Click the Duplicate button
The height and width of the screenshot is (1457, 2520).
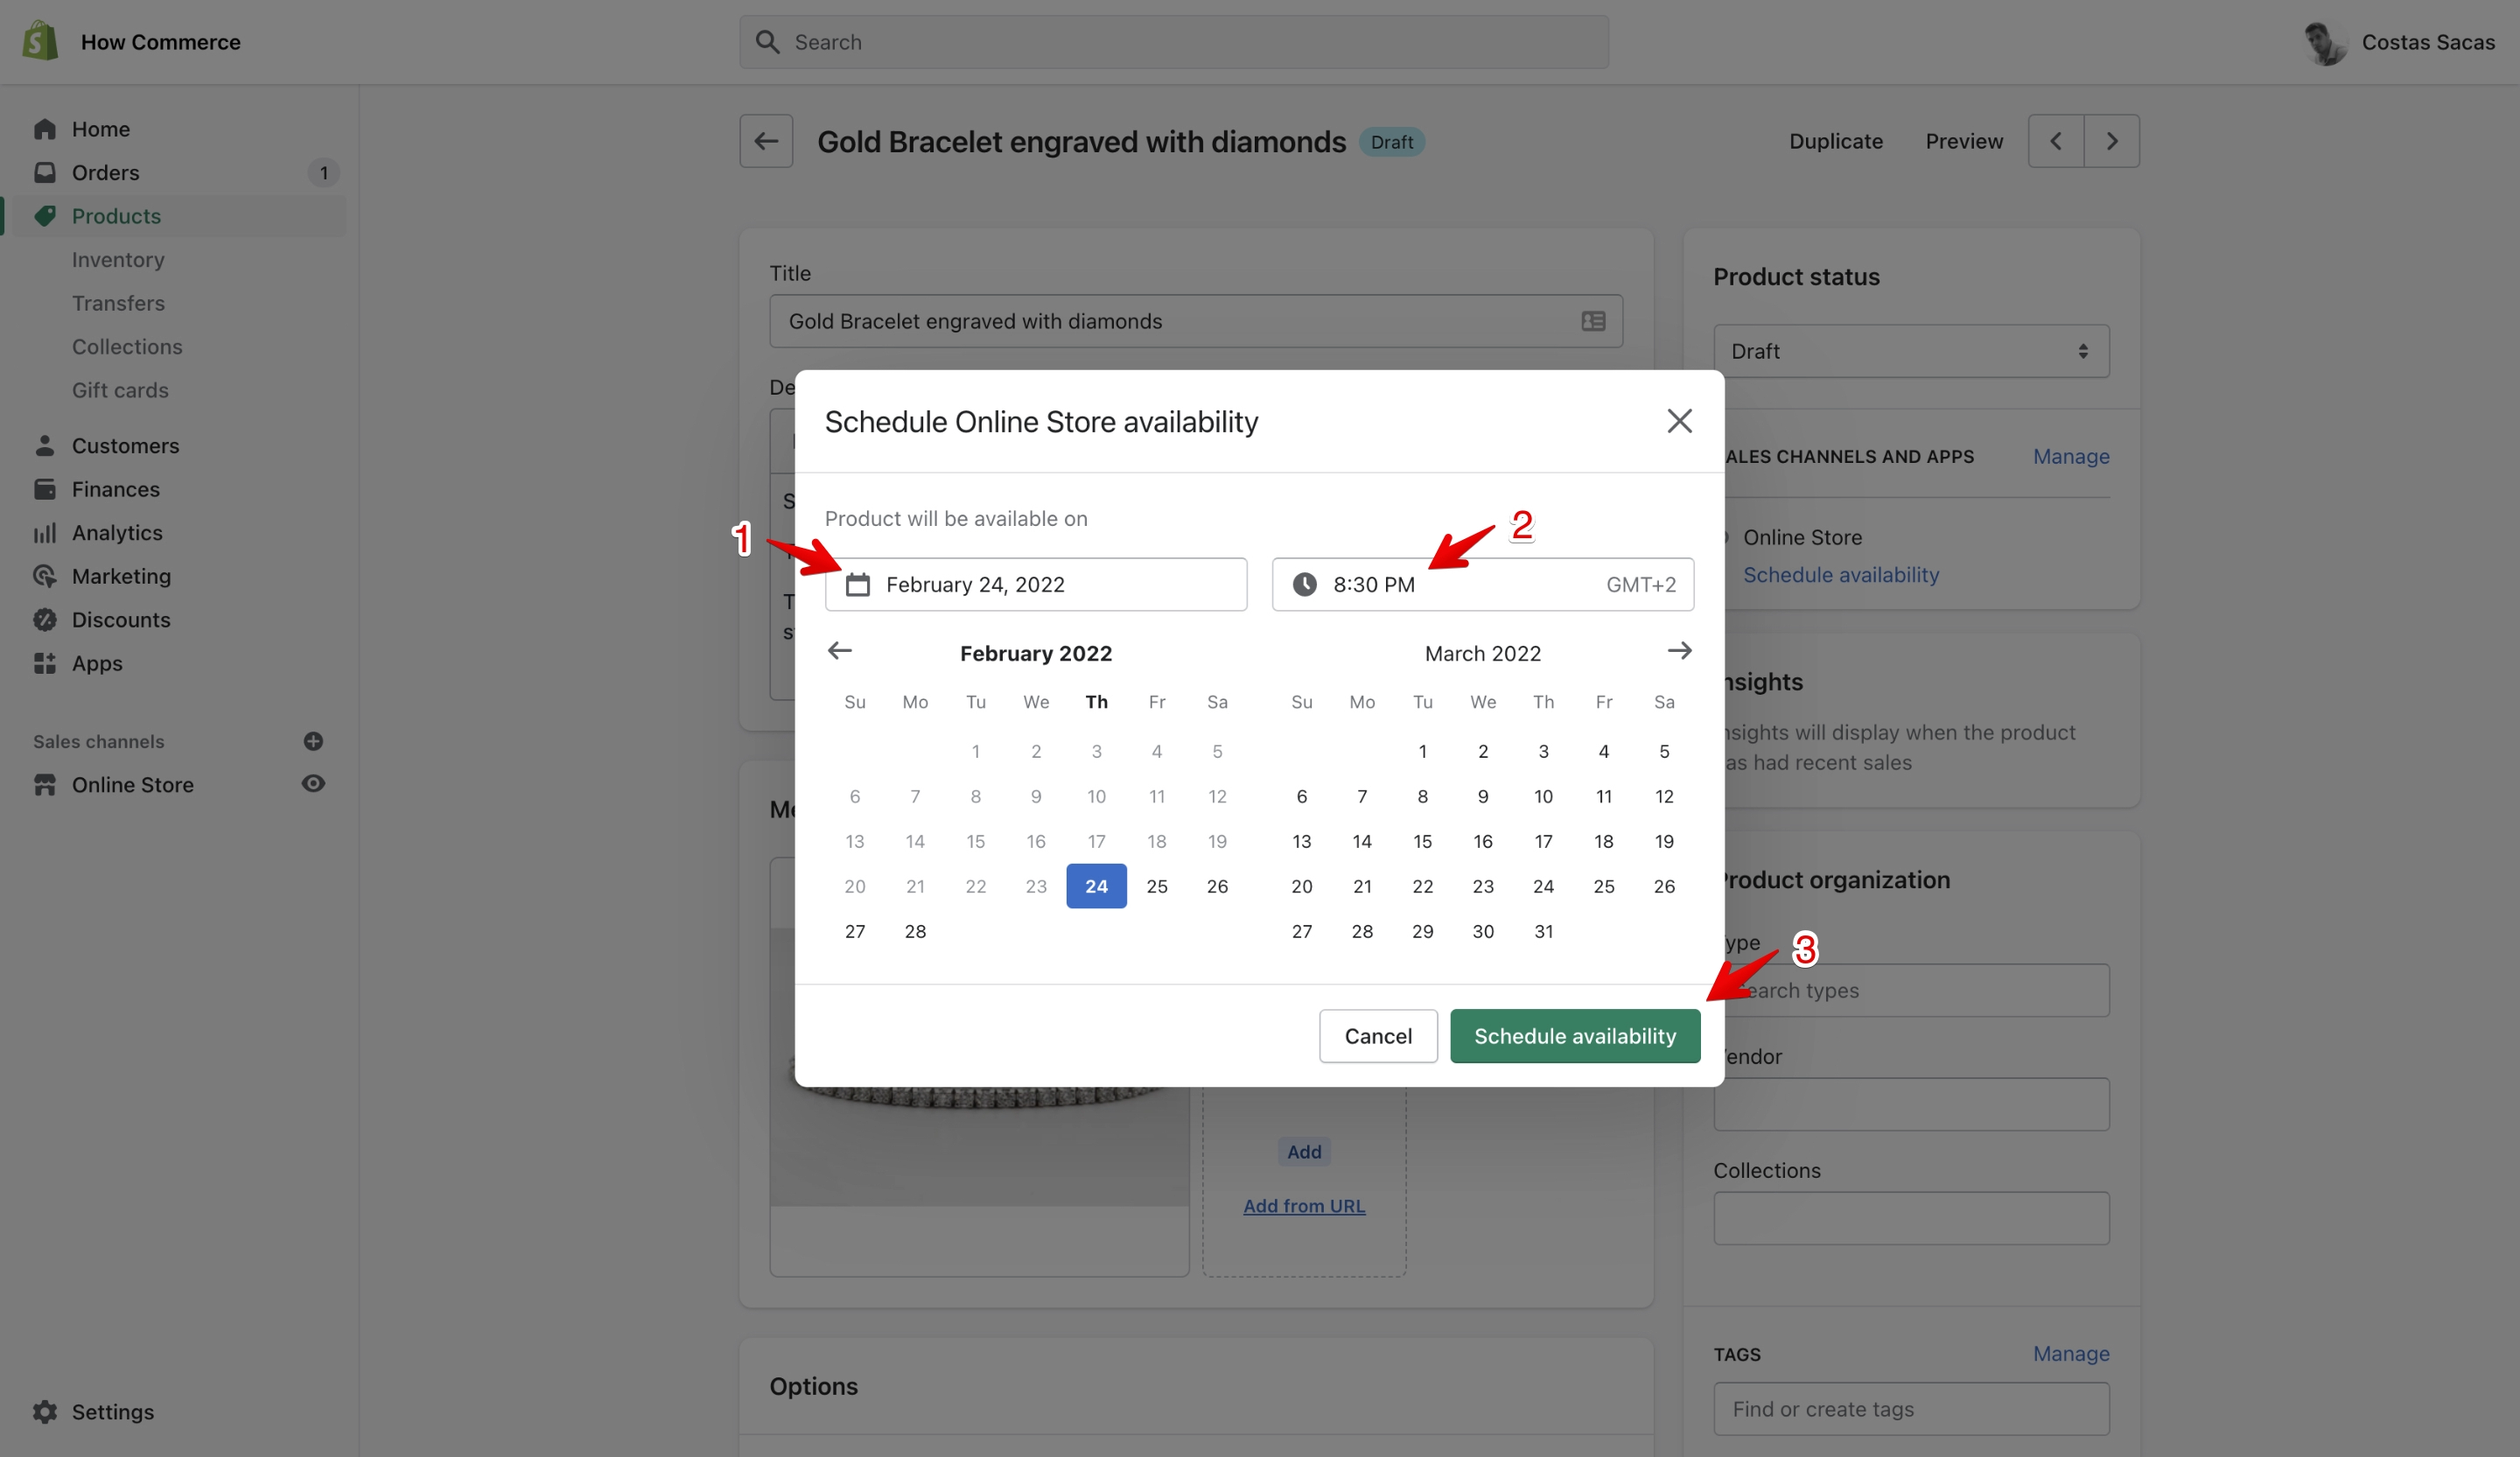pos(1836,141)
